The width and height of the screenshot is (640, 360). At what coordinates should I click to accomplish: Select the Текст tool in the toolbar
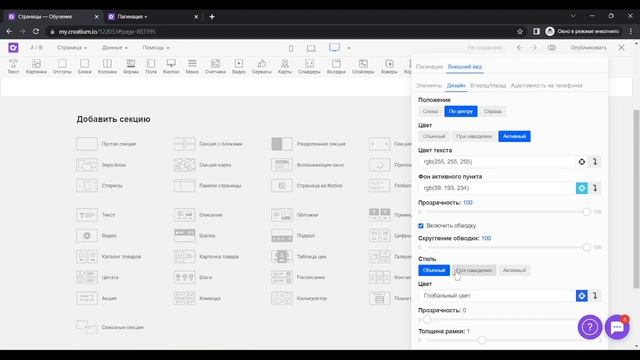(x=13, y=66)
